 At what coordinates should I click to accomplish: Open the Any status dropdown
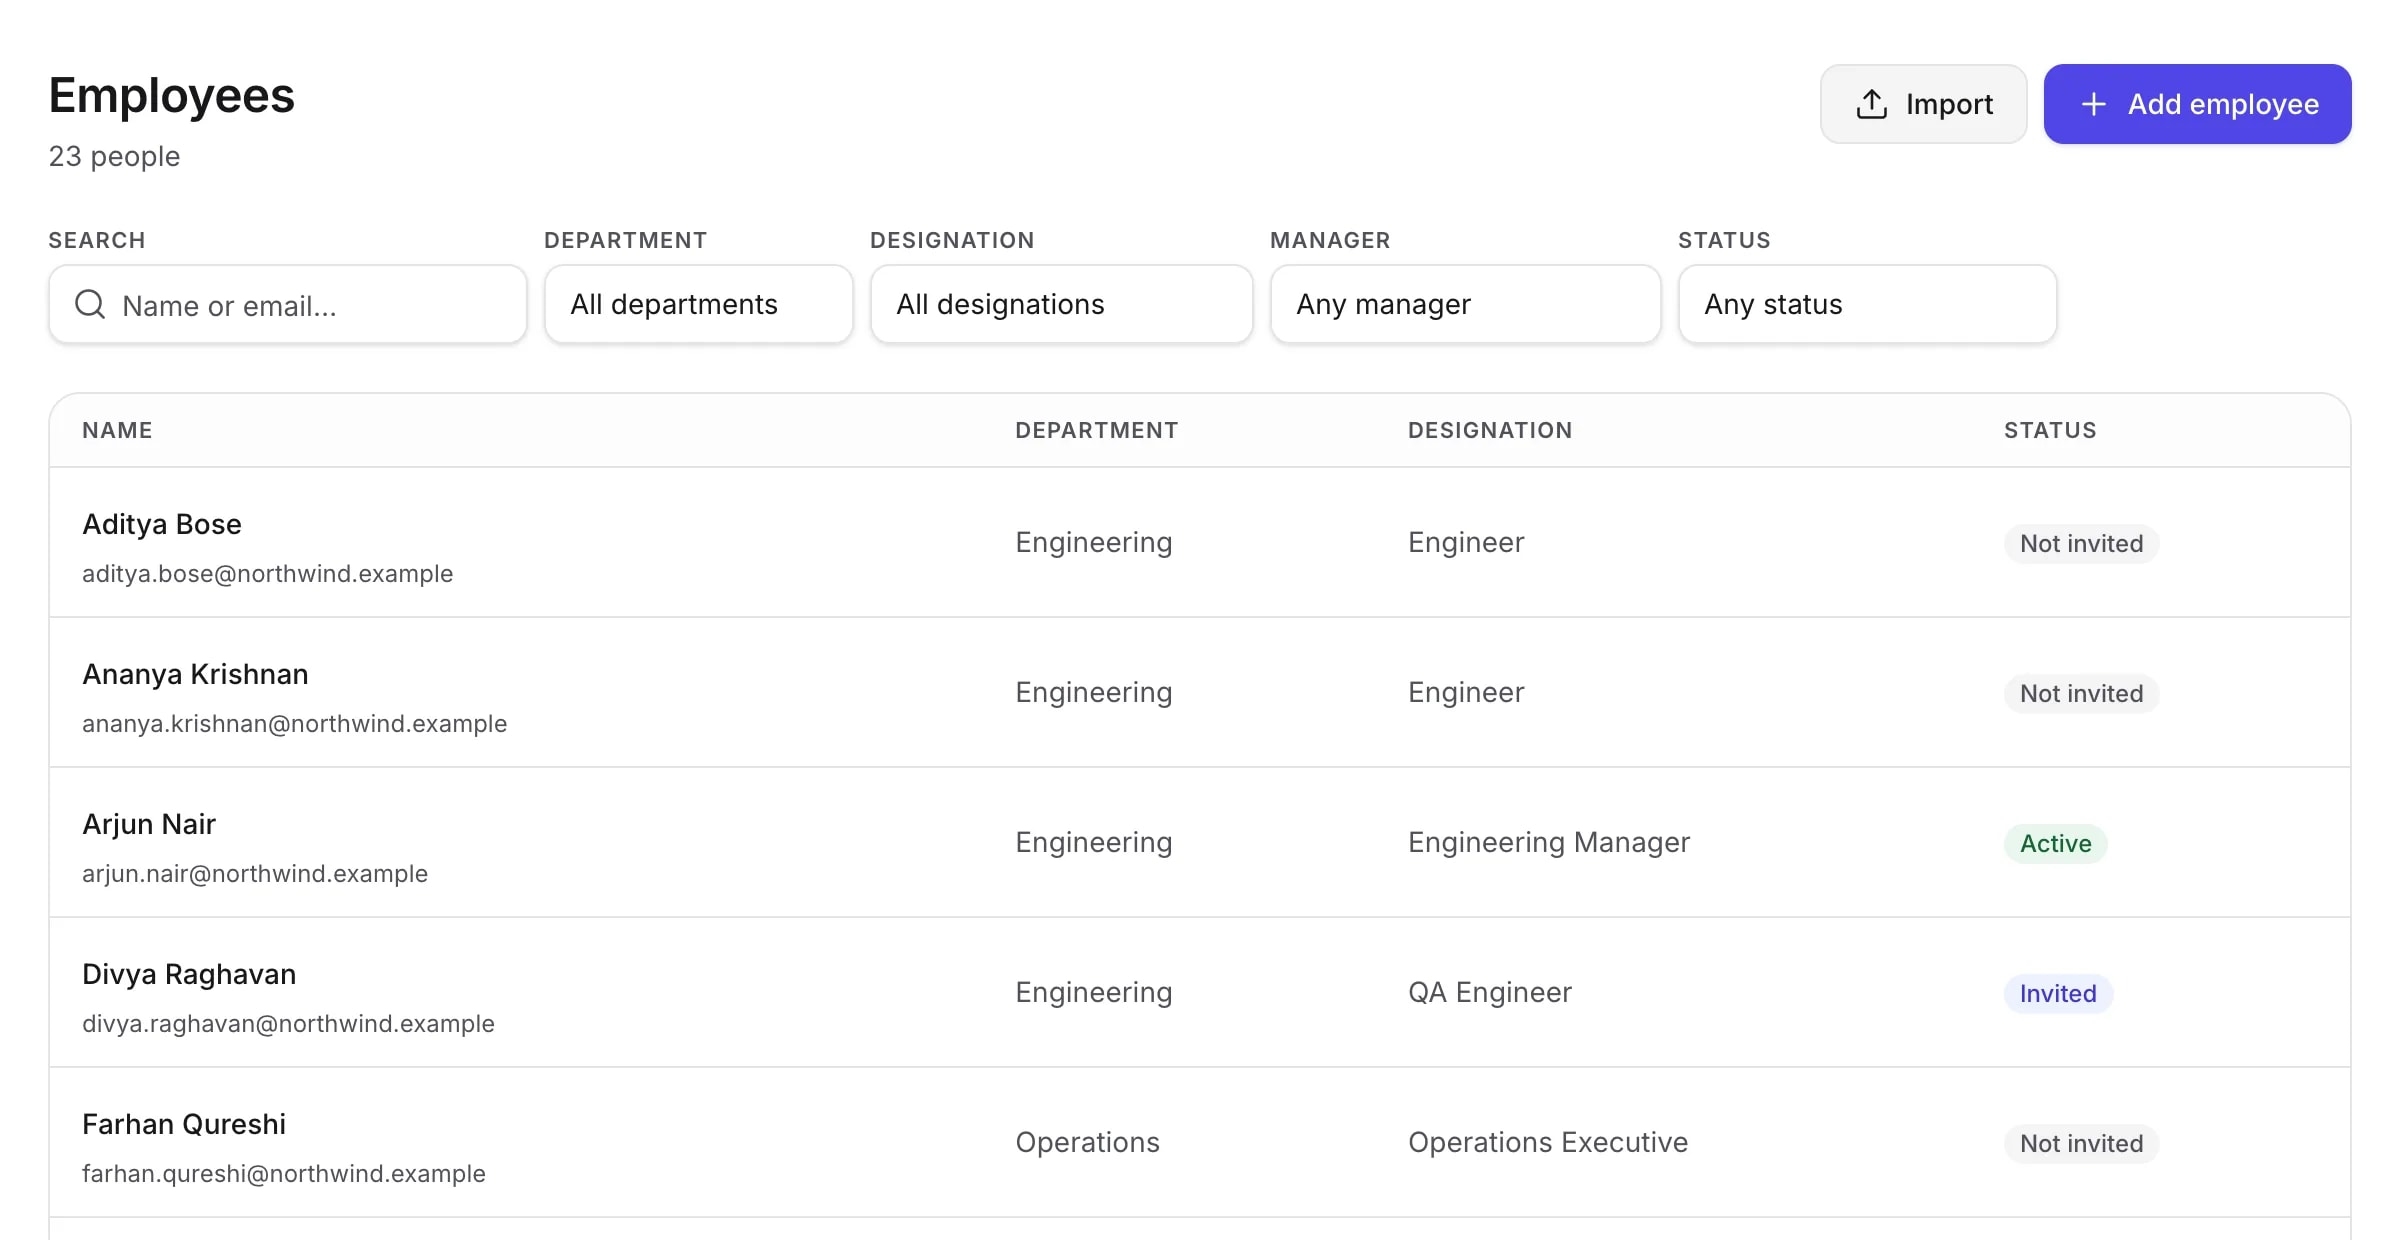click(1867, 304)
